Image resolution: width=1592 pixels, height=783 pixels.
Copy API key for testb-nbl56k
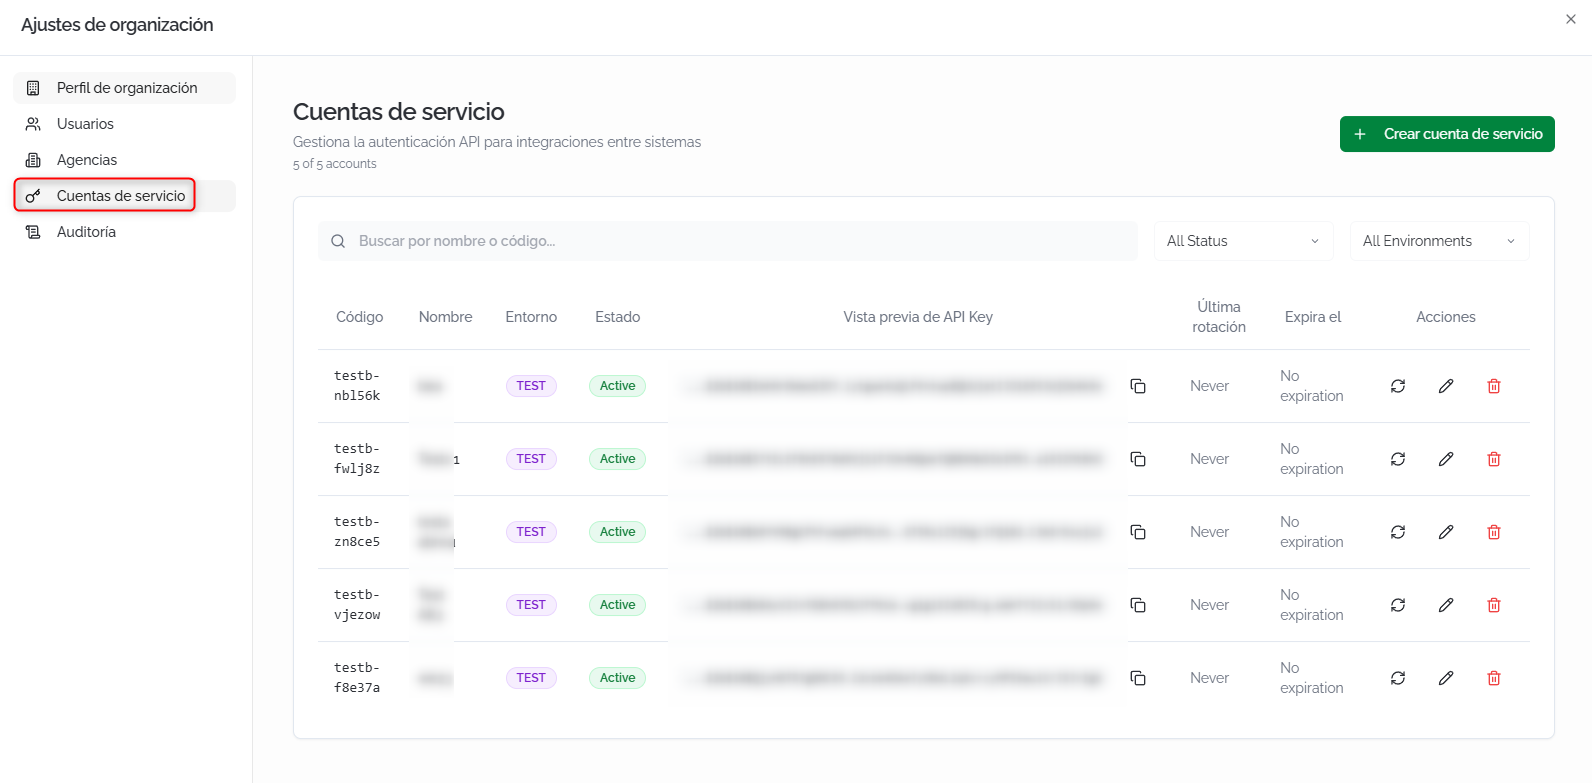1138,386
